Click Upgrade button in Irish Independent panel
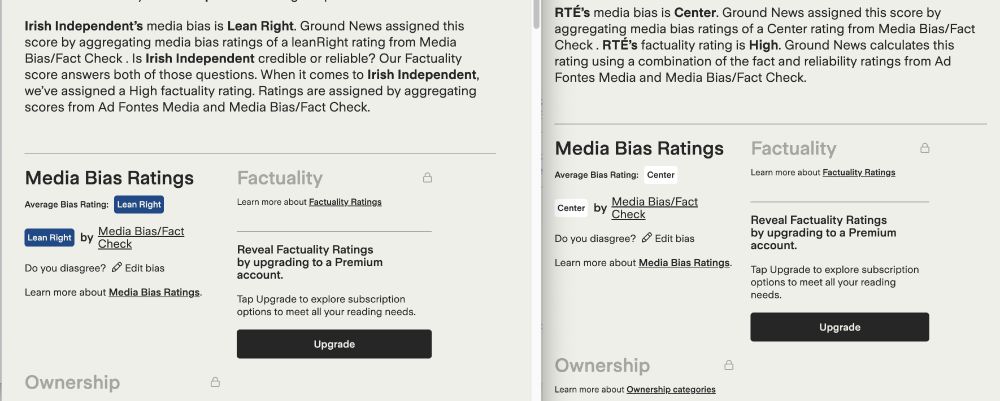The image size is (1000, 401). (334, 344)
